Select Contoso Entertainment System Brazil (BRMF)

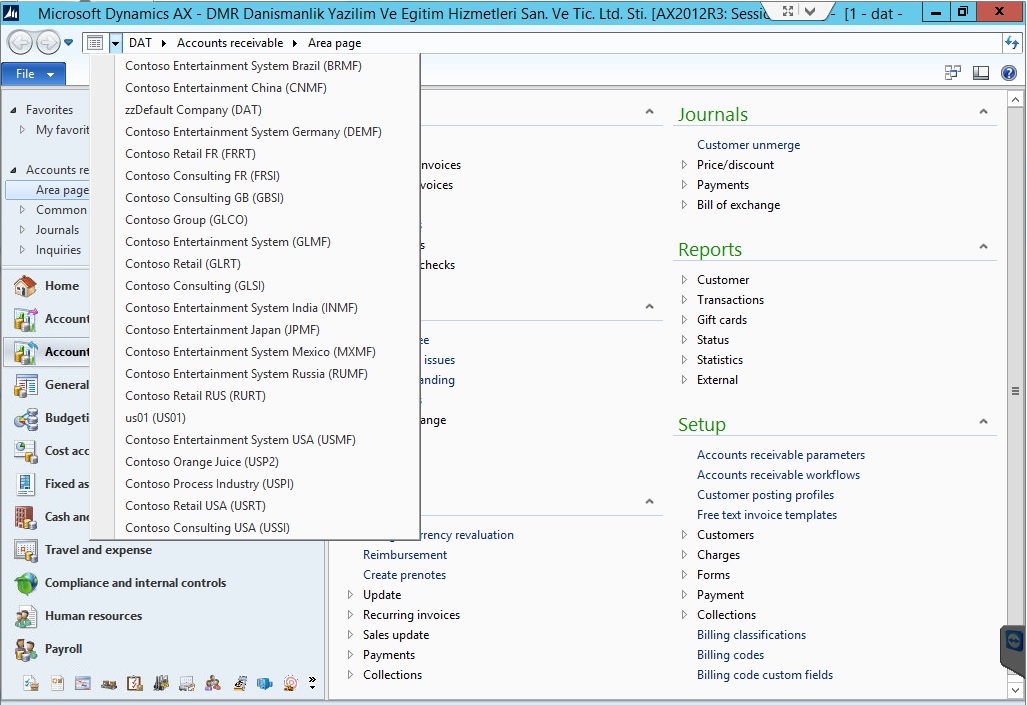pyautogui.click(x=243, y=66)
